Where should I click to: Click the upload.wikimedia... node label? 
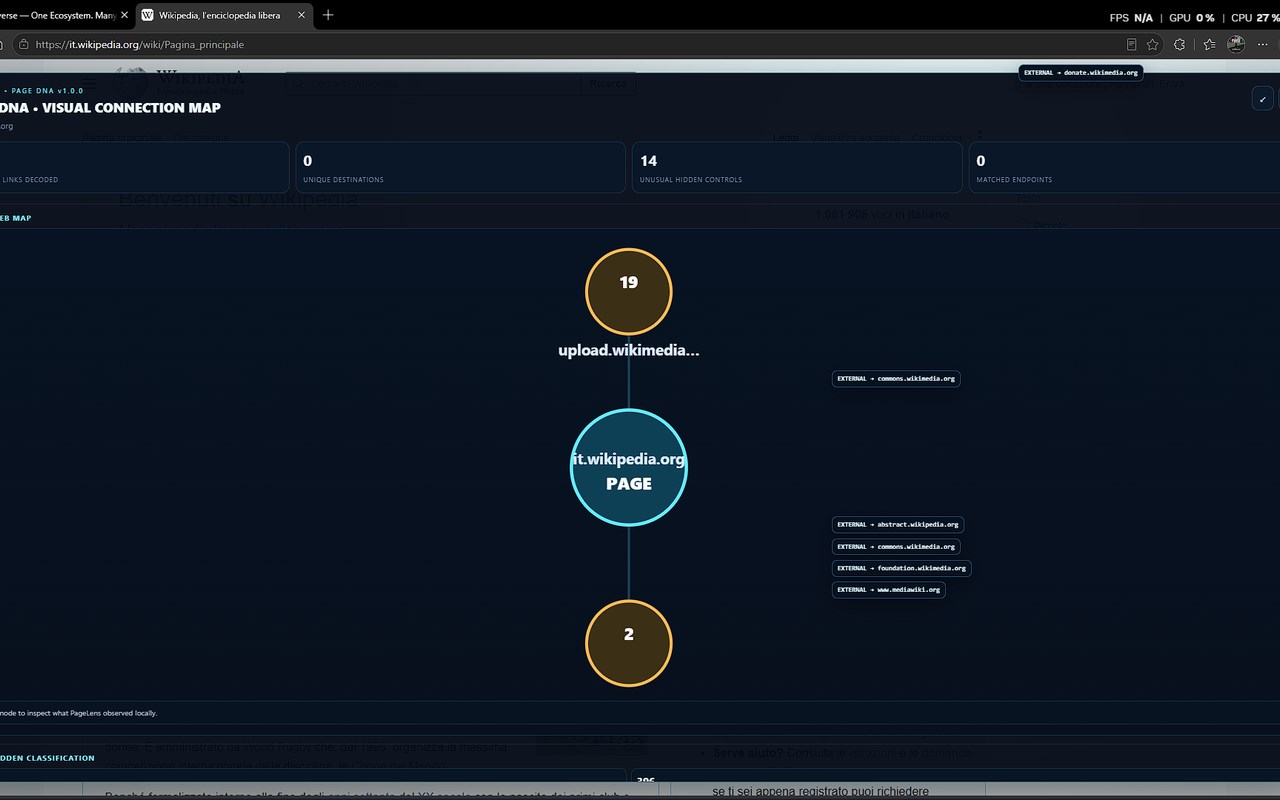(x=629, y=350)
